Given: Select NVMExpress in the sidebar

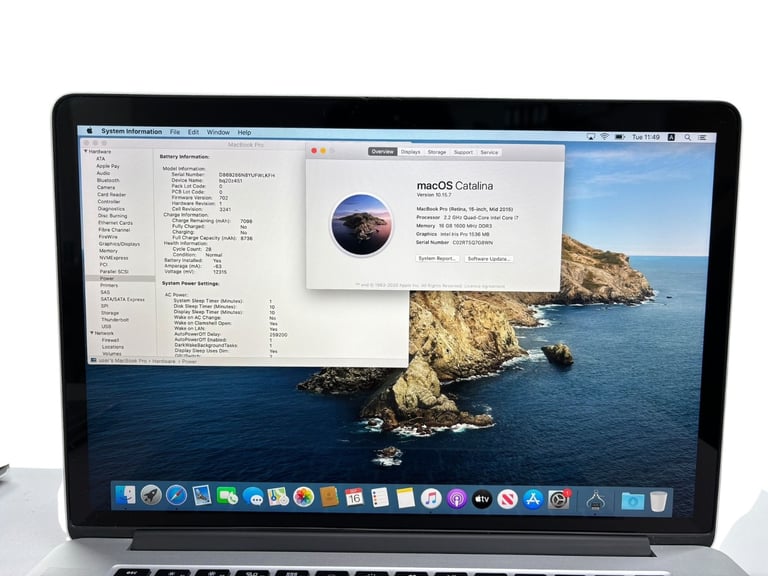Looking at the screenshot, I should point(114,258).
